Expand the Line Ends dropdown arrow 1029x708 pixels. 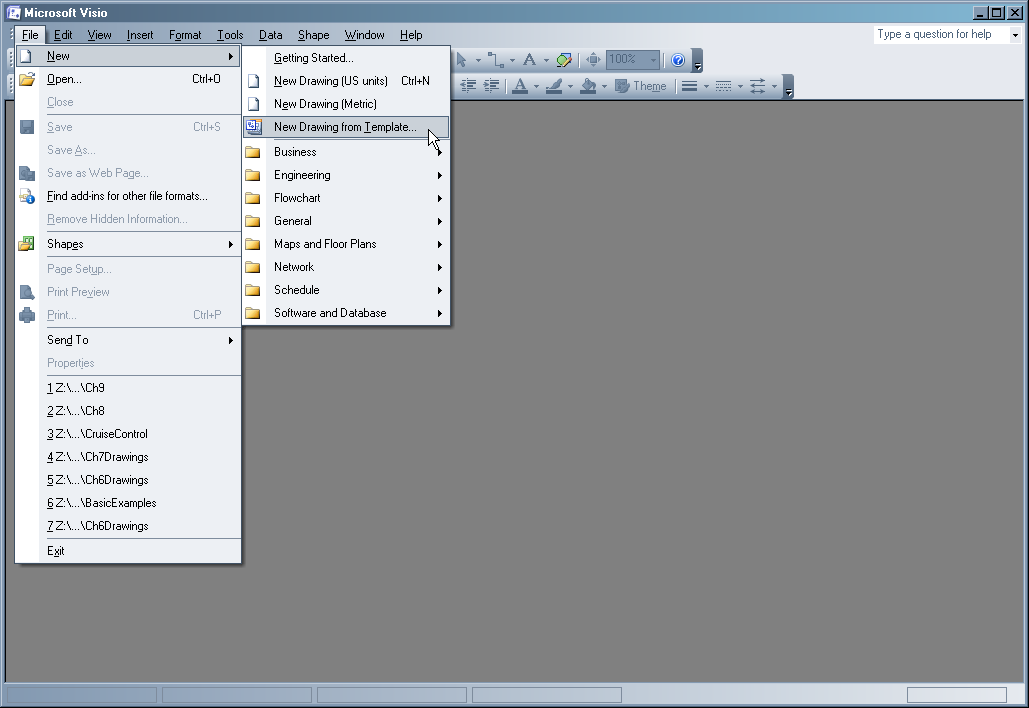coord(774,86)
